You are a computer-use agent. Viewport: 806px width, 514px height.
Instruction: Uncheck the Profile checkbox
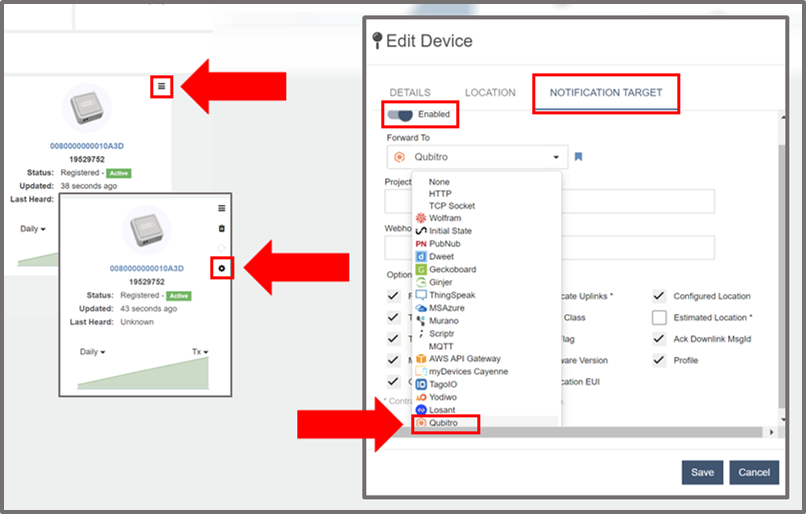tap(659, 360)
